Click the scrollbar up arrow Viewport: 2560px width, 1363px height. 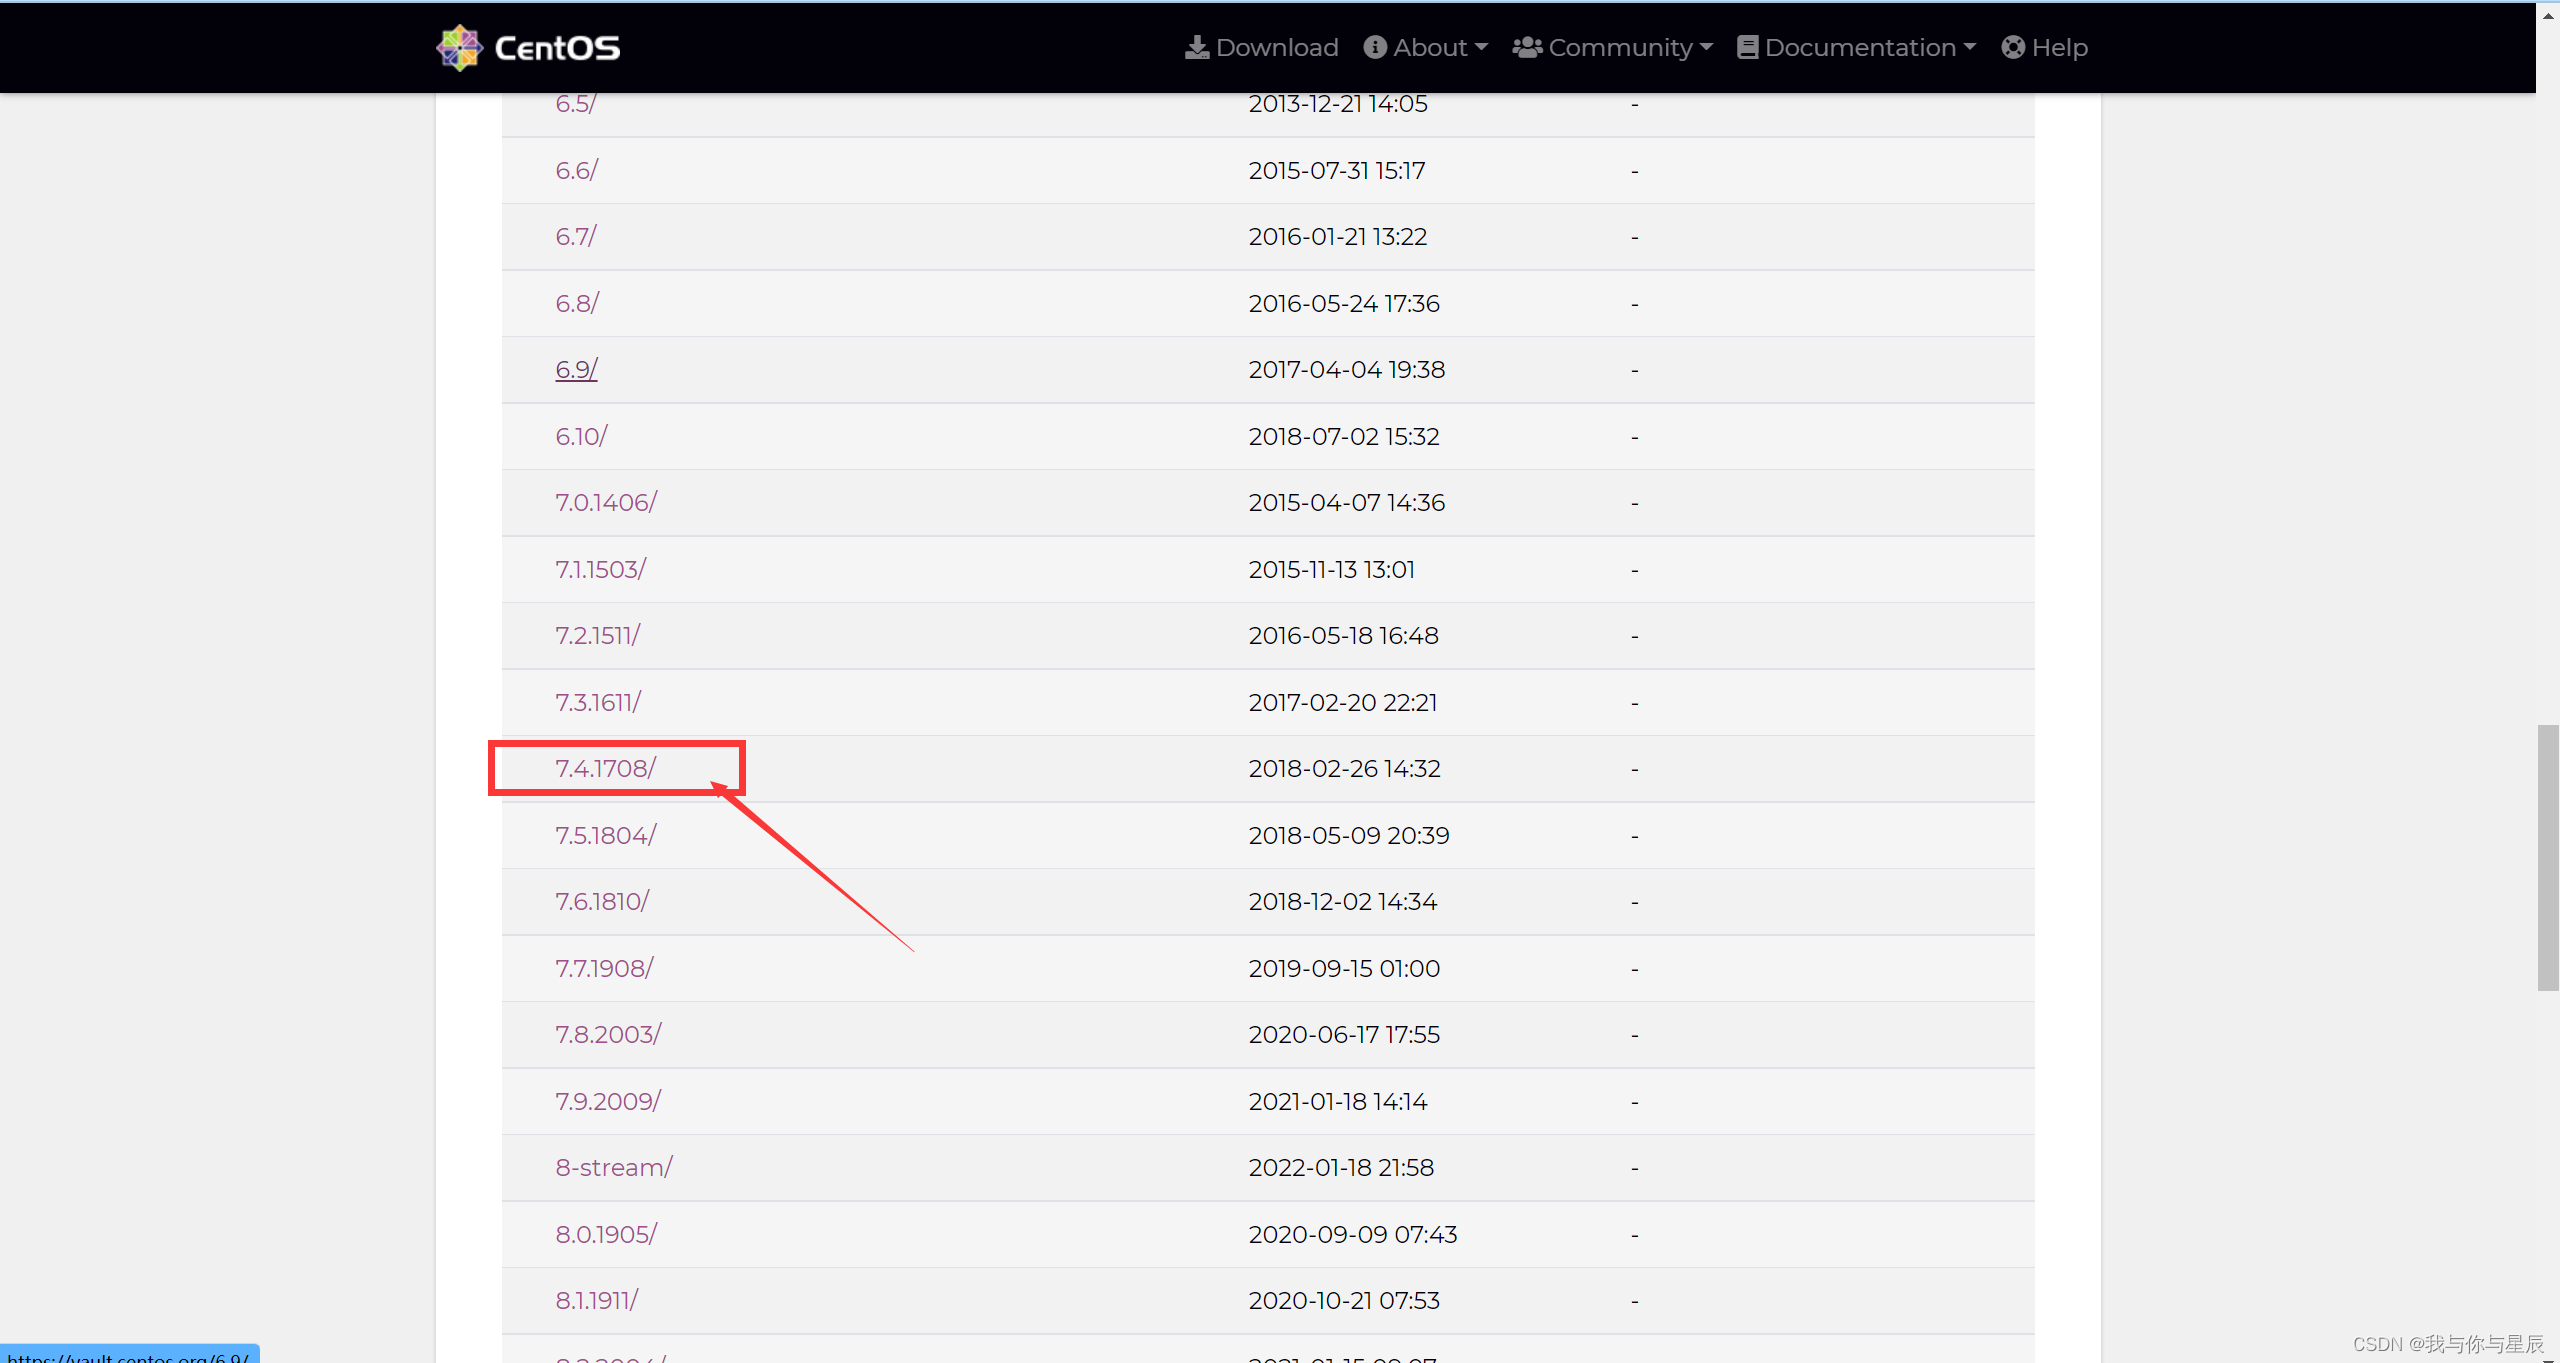(2547, 15)
